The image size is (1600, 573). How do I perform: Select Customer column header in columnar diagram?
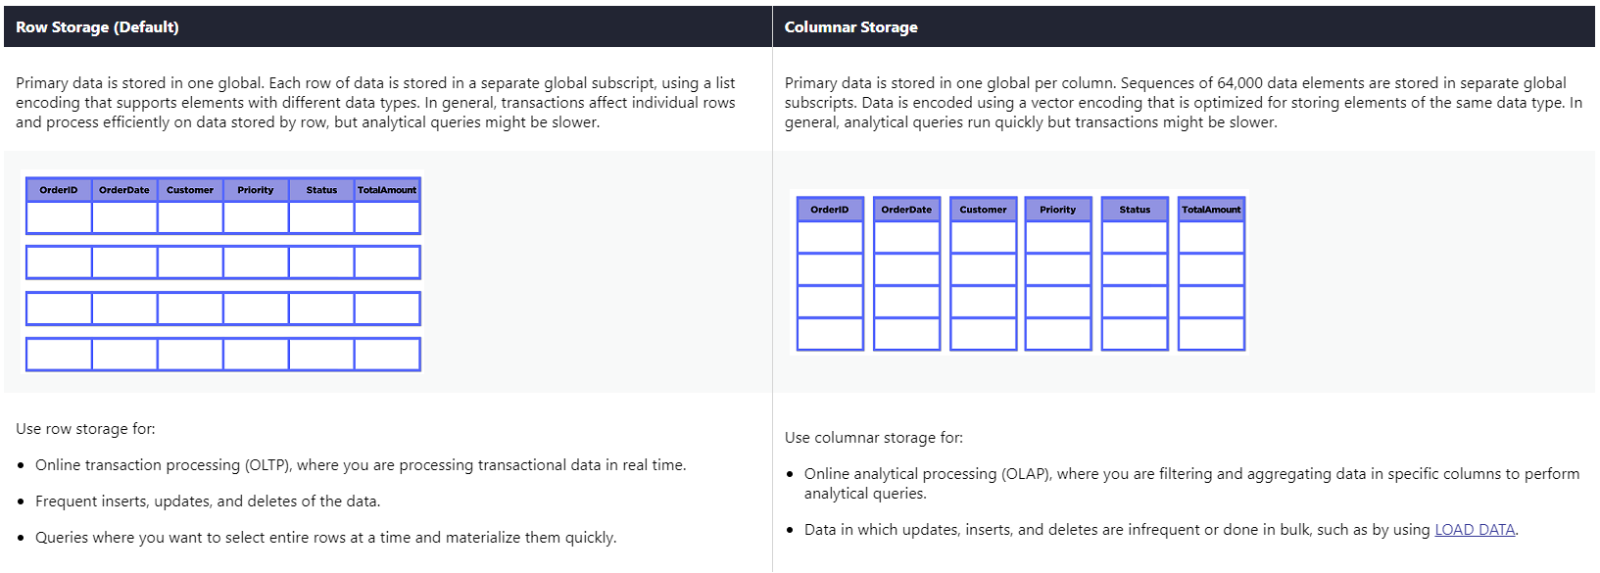[983, 210]
